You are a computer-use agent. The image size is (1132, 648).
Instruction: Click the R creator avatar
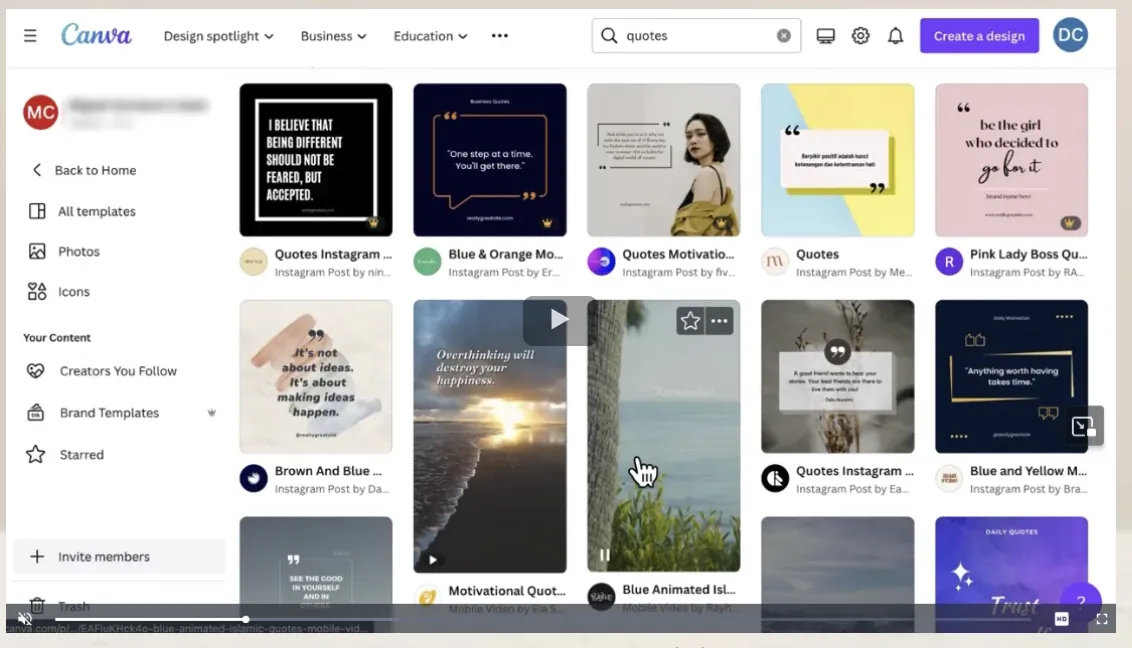point(949,261)
